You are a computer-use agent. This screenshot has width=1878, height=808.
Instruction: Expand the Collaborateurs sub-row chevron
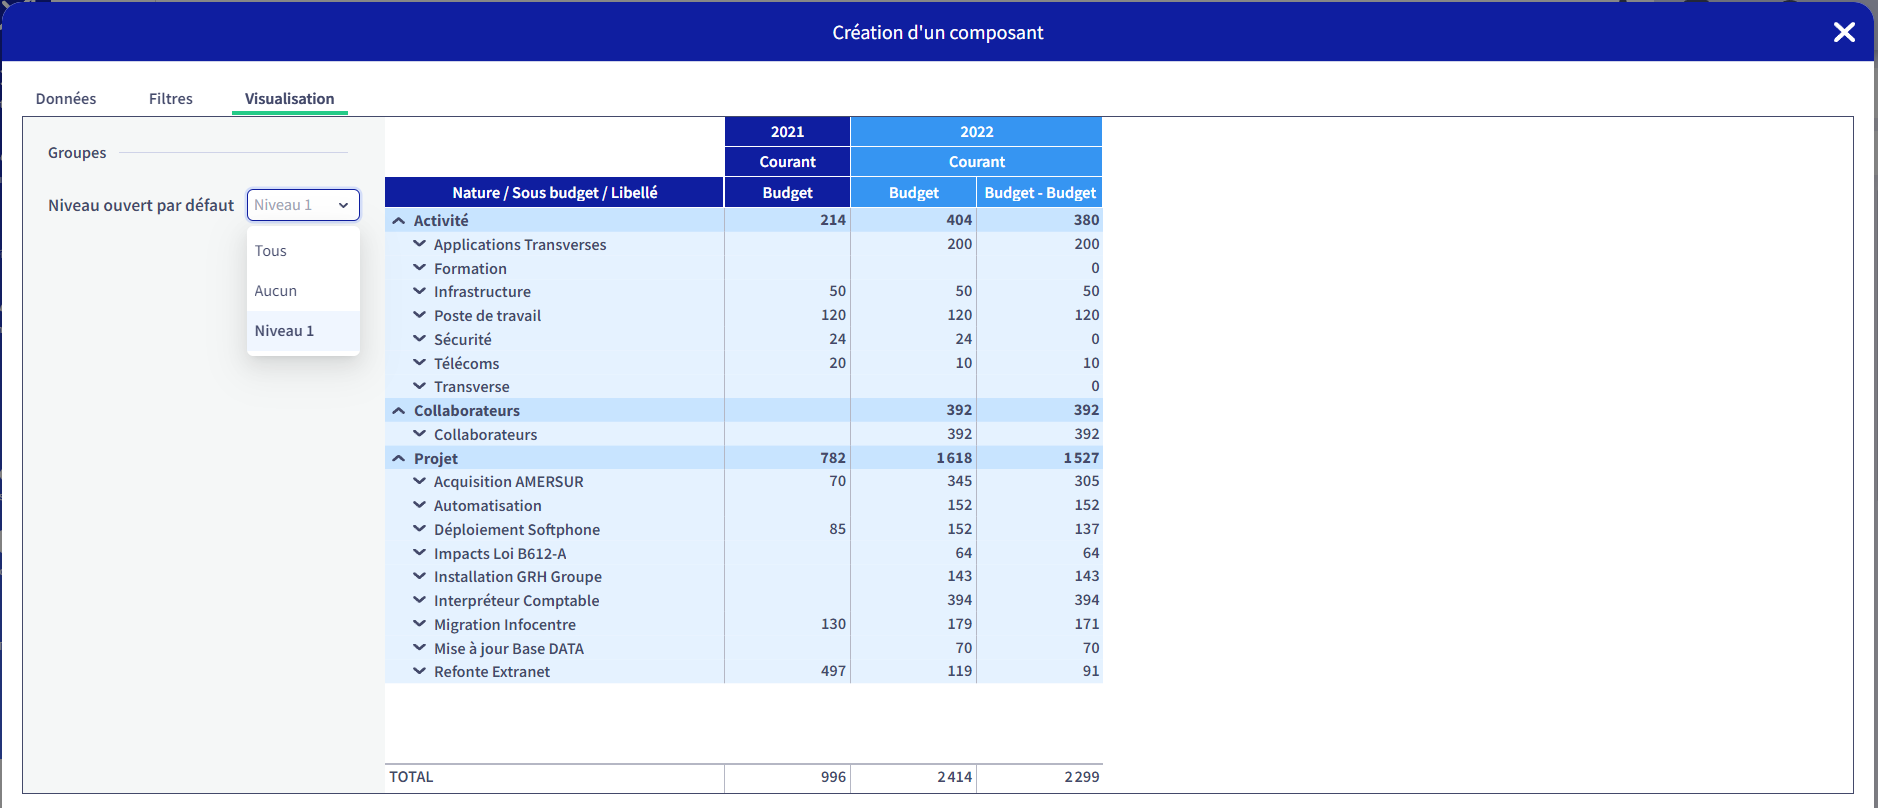(x=420, y=434)
